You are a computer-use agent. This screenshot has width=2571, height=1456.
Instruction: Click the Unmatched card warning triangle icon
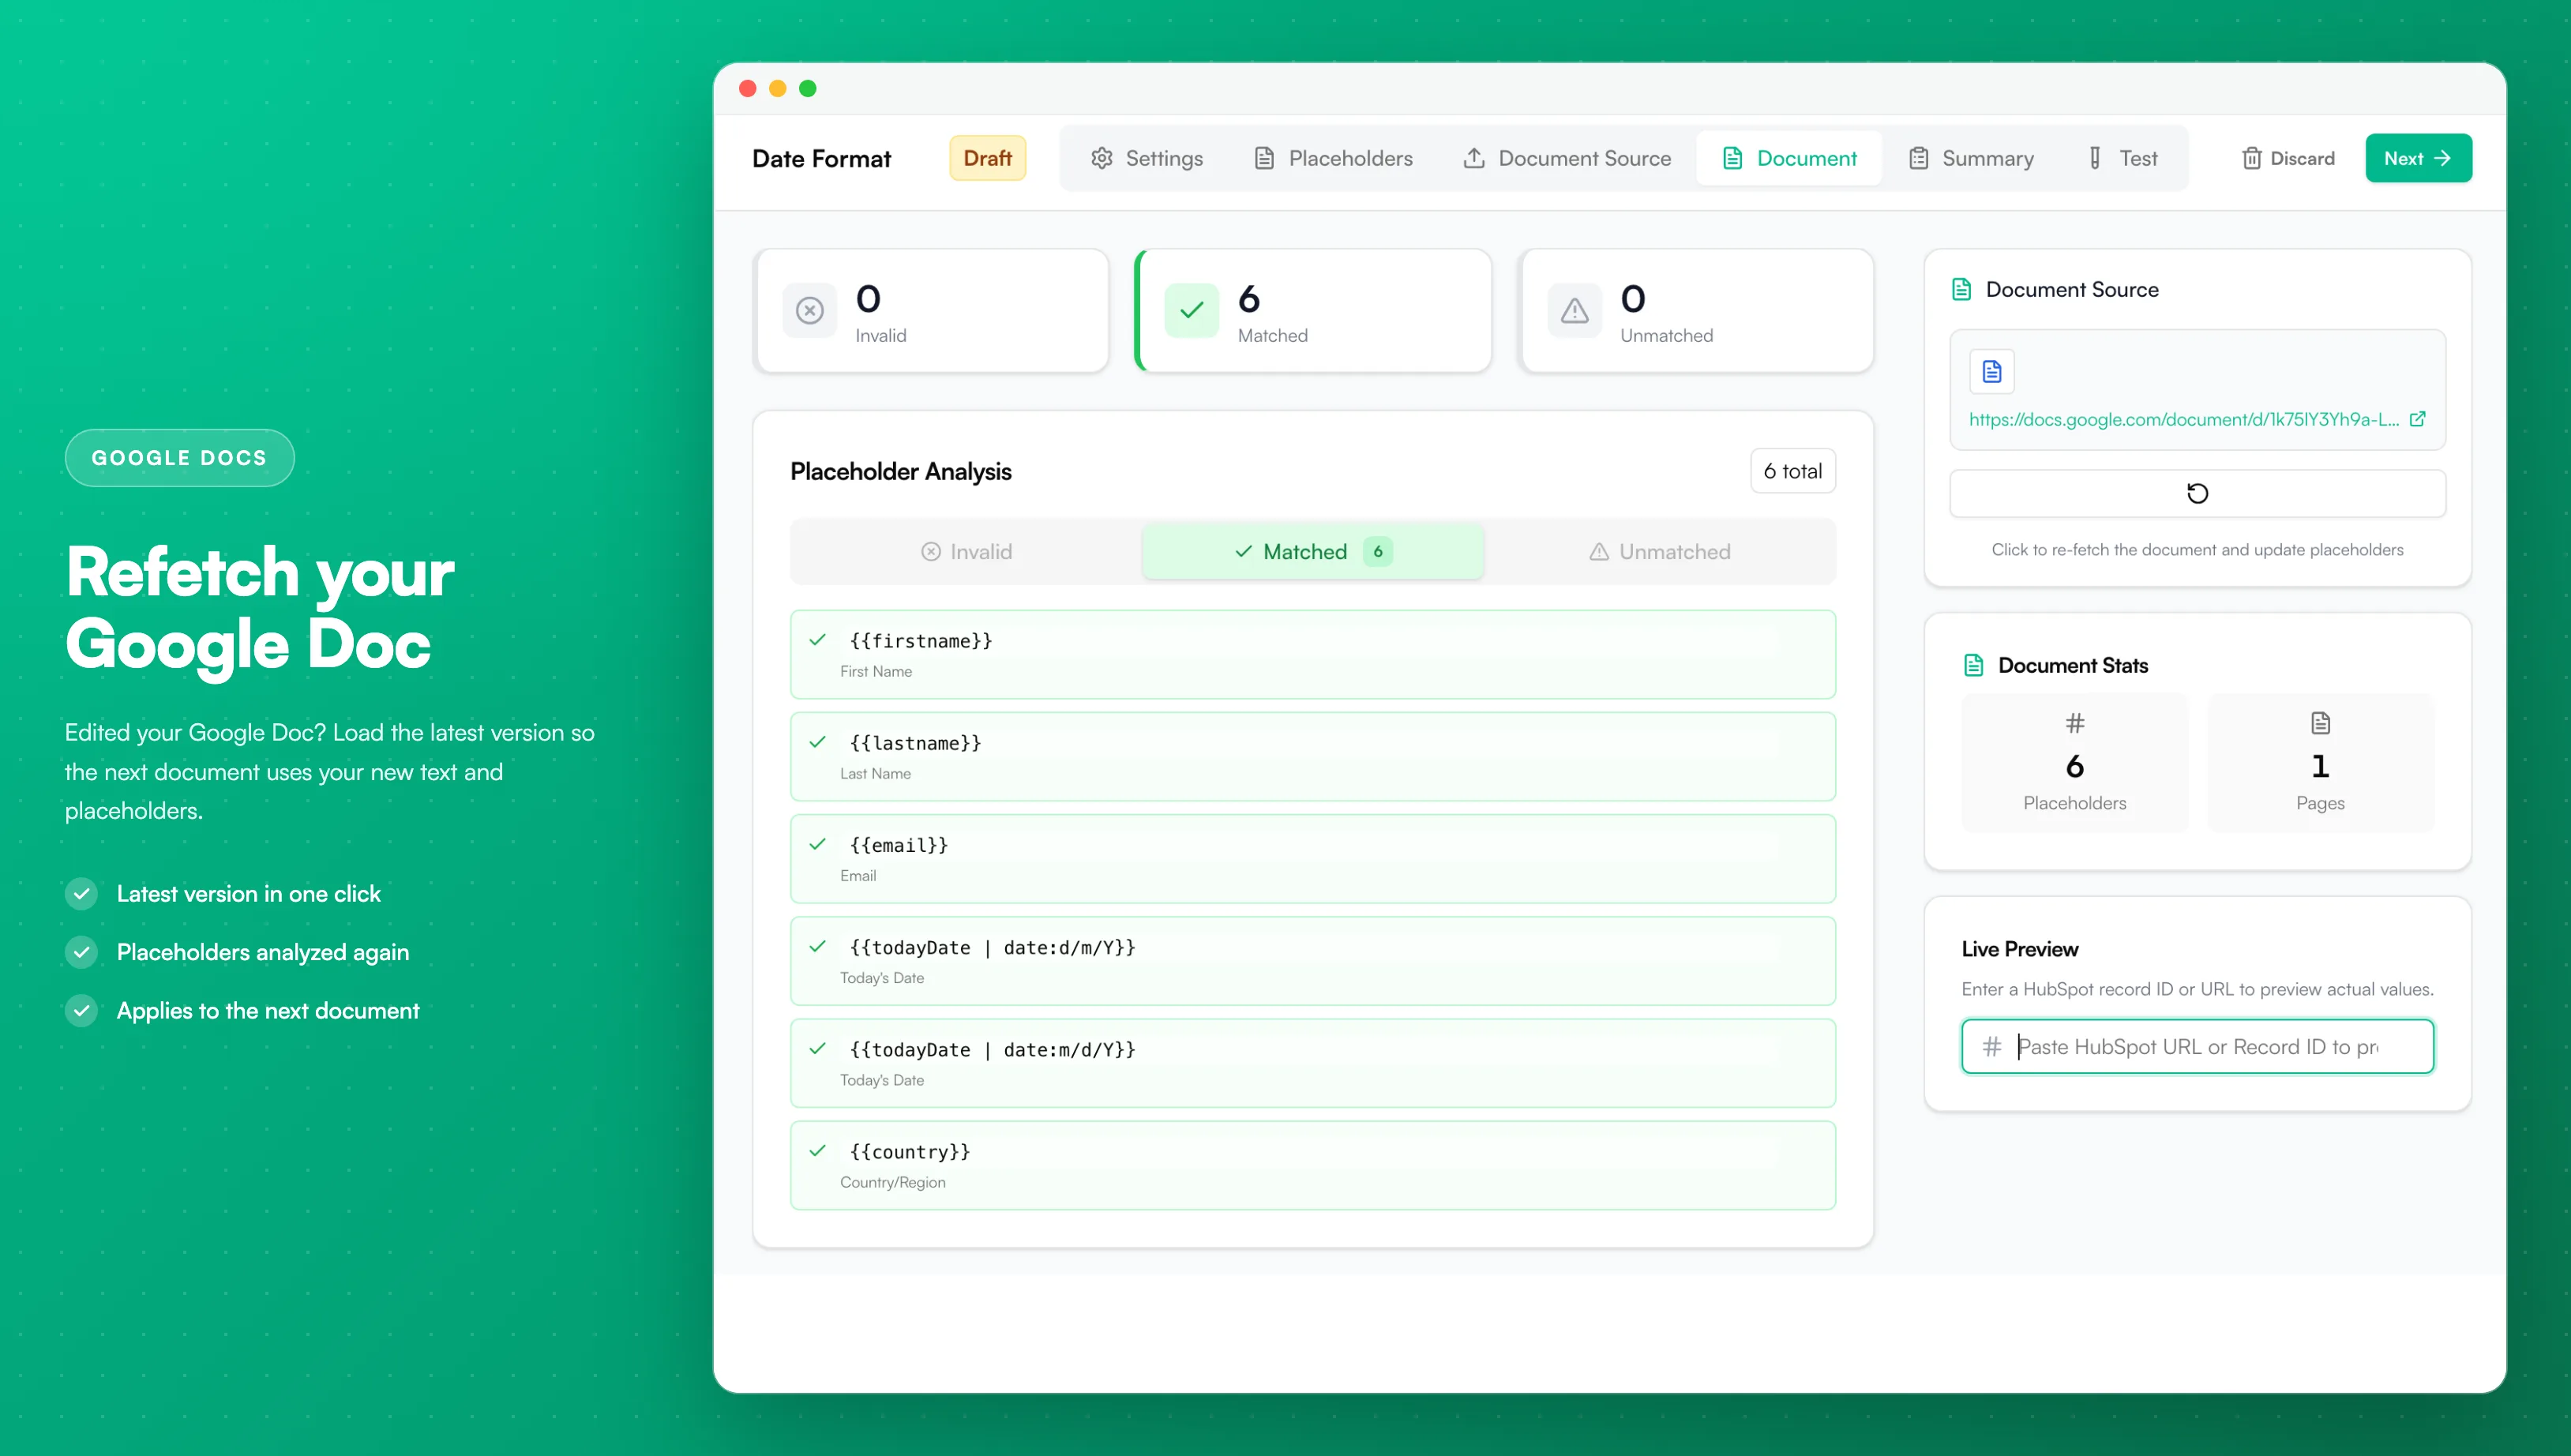pyautogui.click(x=1574, y=311)
